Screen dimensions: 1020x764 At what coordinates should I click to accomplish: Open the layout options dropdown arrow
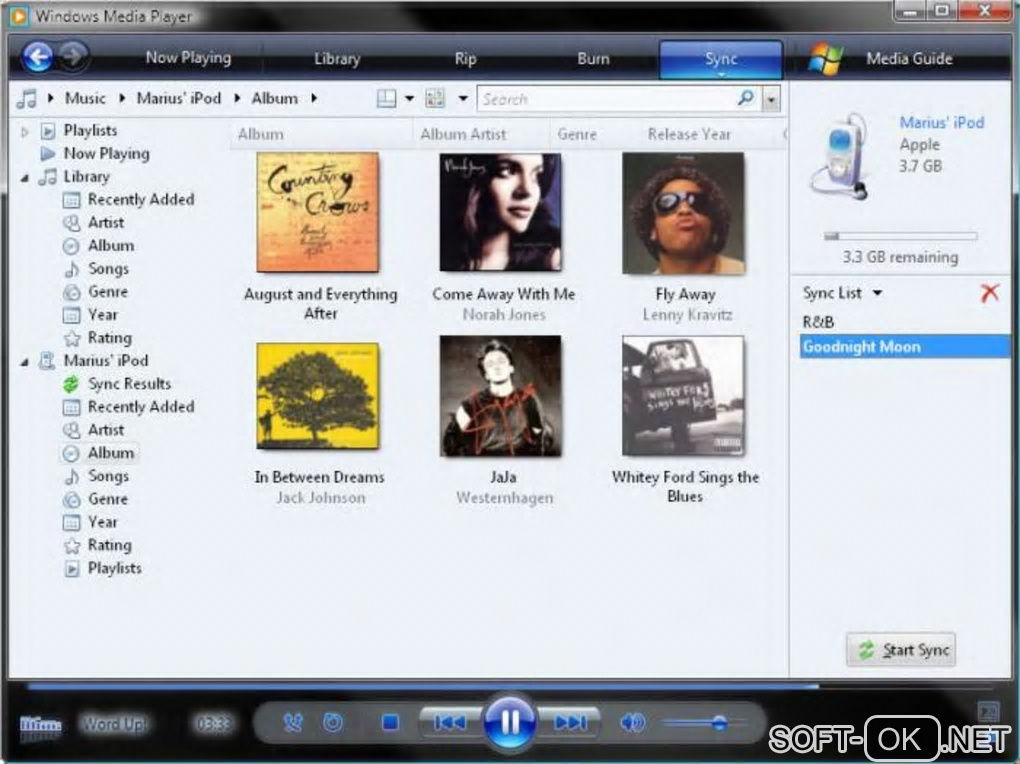[409, 99]
